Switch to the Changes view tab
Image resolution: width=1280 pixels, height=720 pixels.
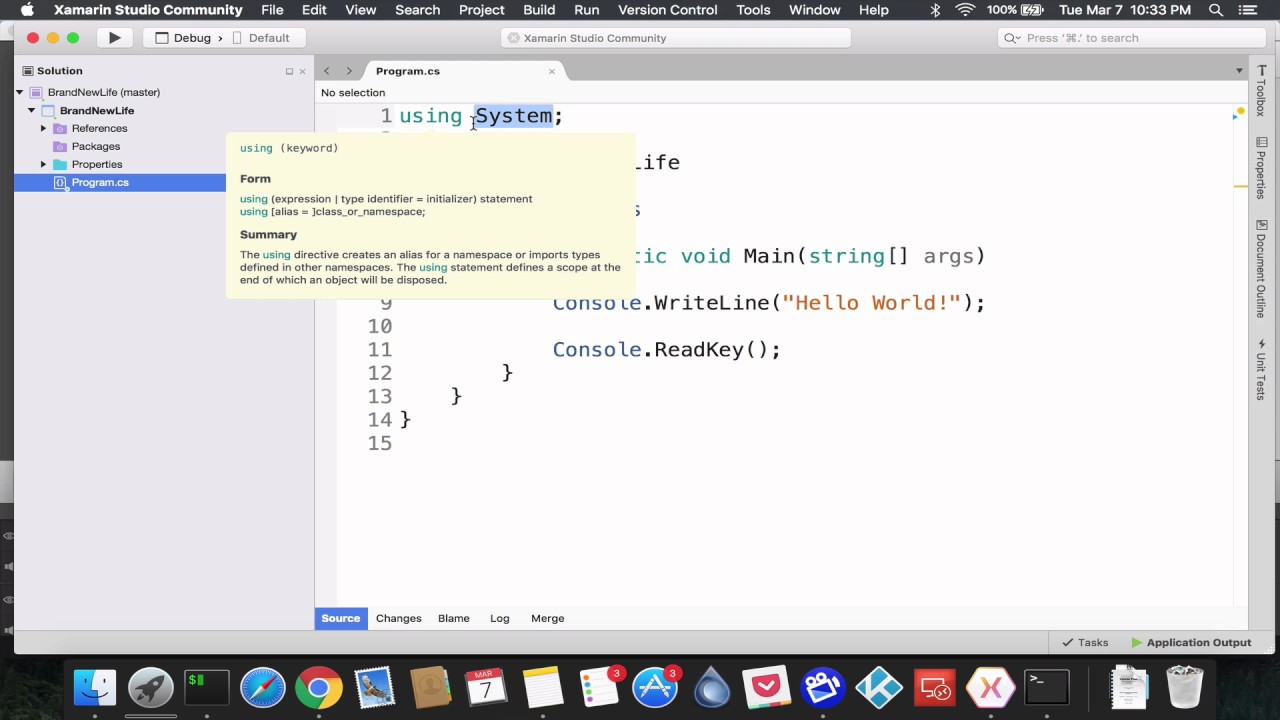[x=399, y=618]
